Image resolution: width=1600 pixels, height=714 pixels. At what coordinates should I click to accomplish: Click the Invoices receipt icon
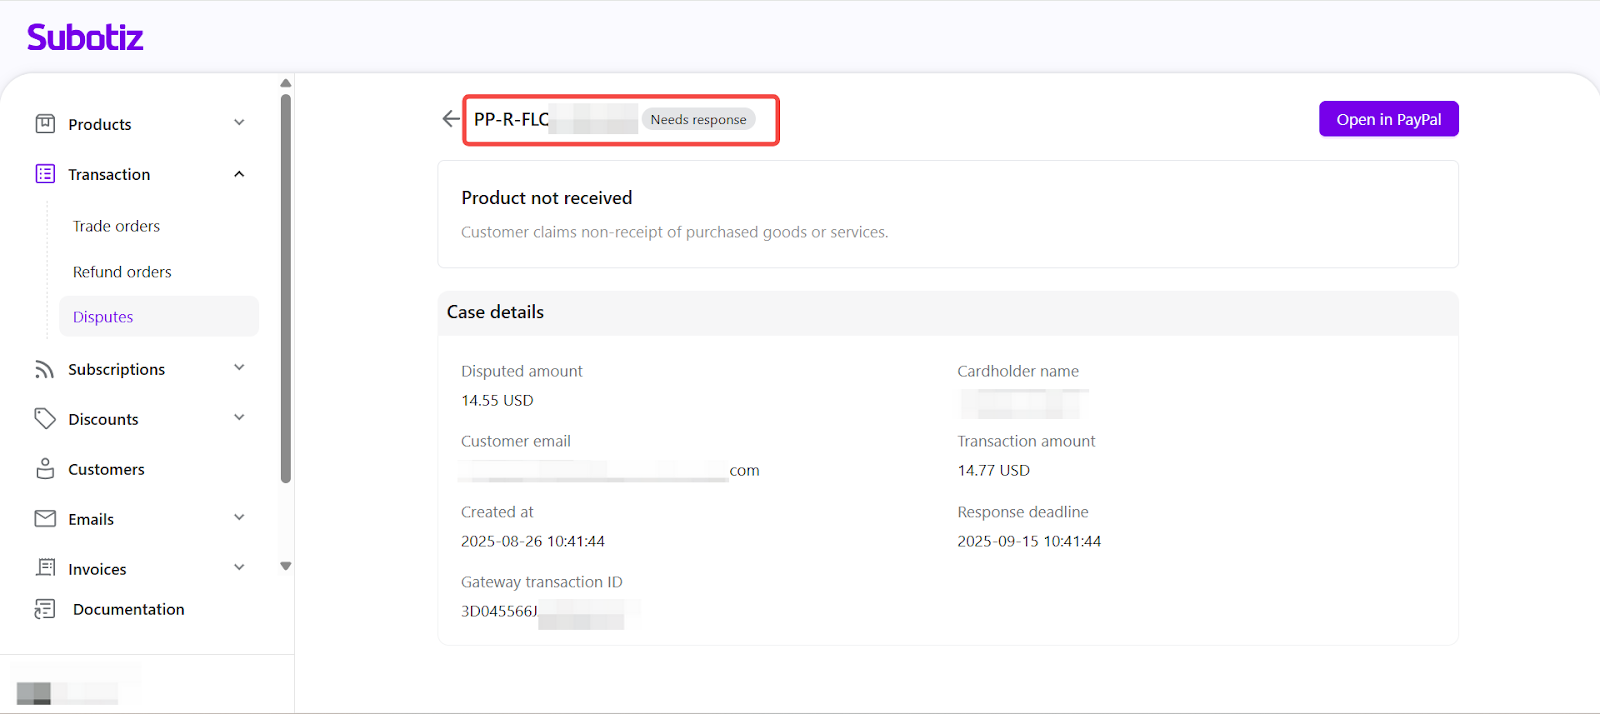(x=45, y=568)
